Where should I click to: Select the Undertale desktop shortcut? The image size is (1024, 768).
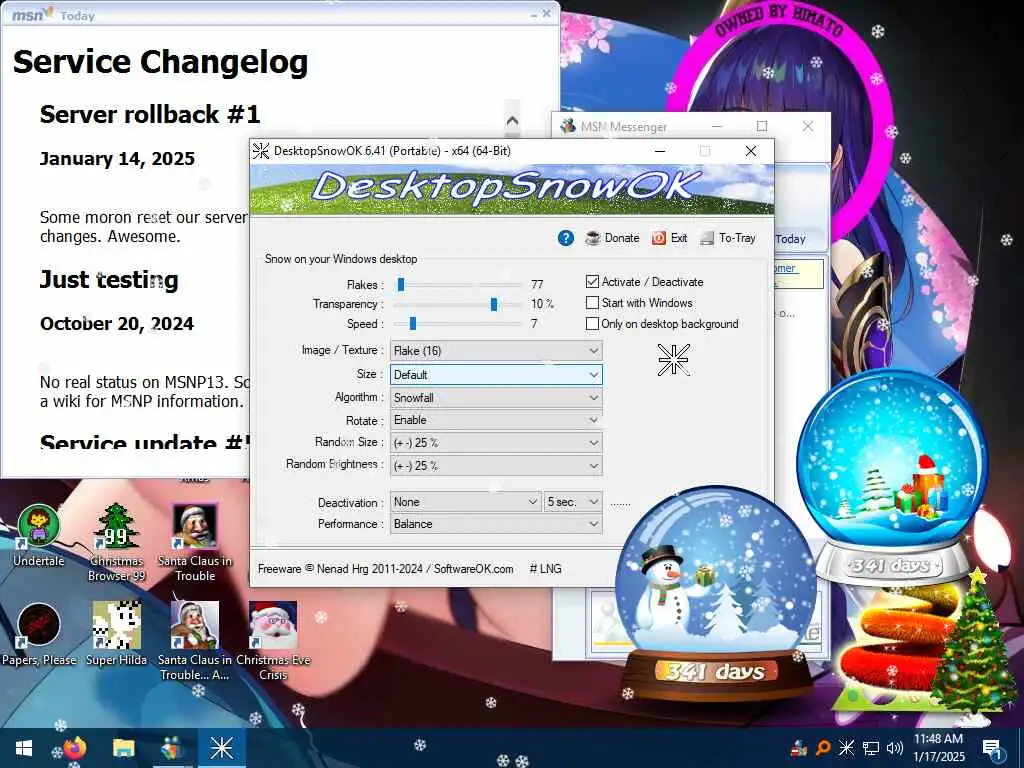click(x=39, y=536)
